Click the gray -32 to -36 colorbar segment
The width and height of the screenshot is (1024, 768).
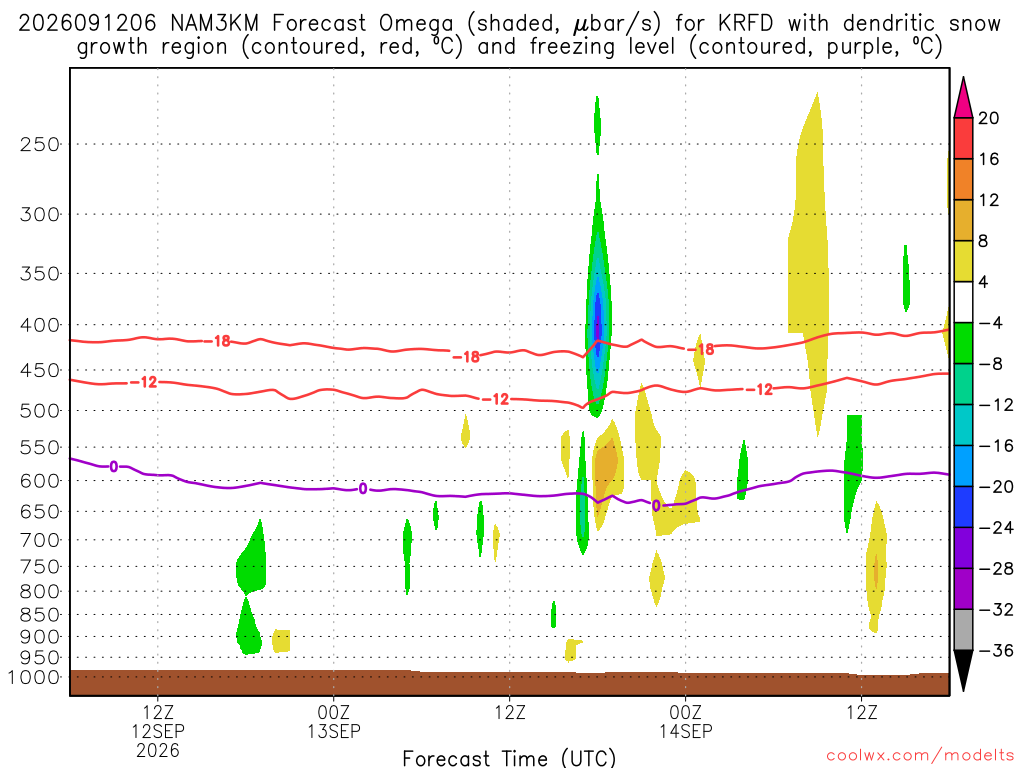tap(963, 630)
